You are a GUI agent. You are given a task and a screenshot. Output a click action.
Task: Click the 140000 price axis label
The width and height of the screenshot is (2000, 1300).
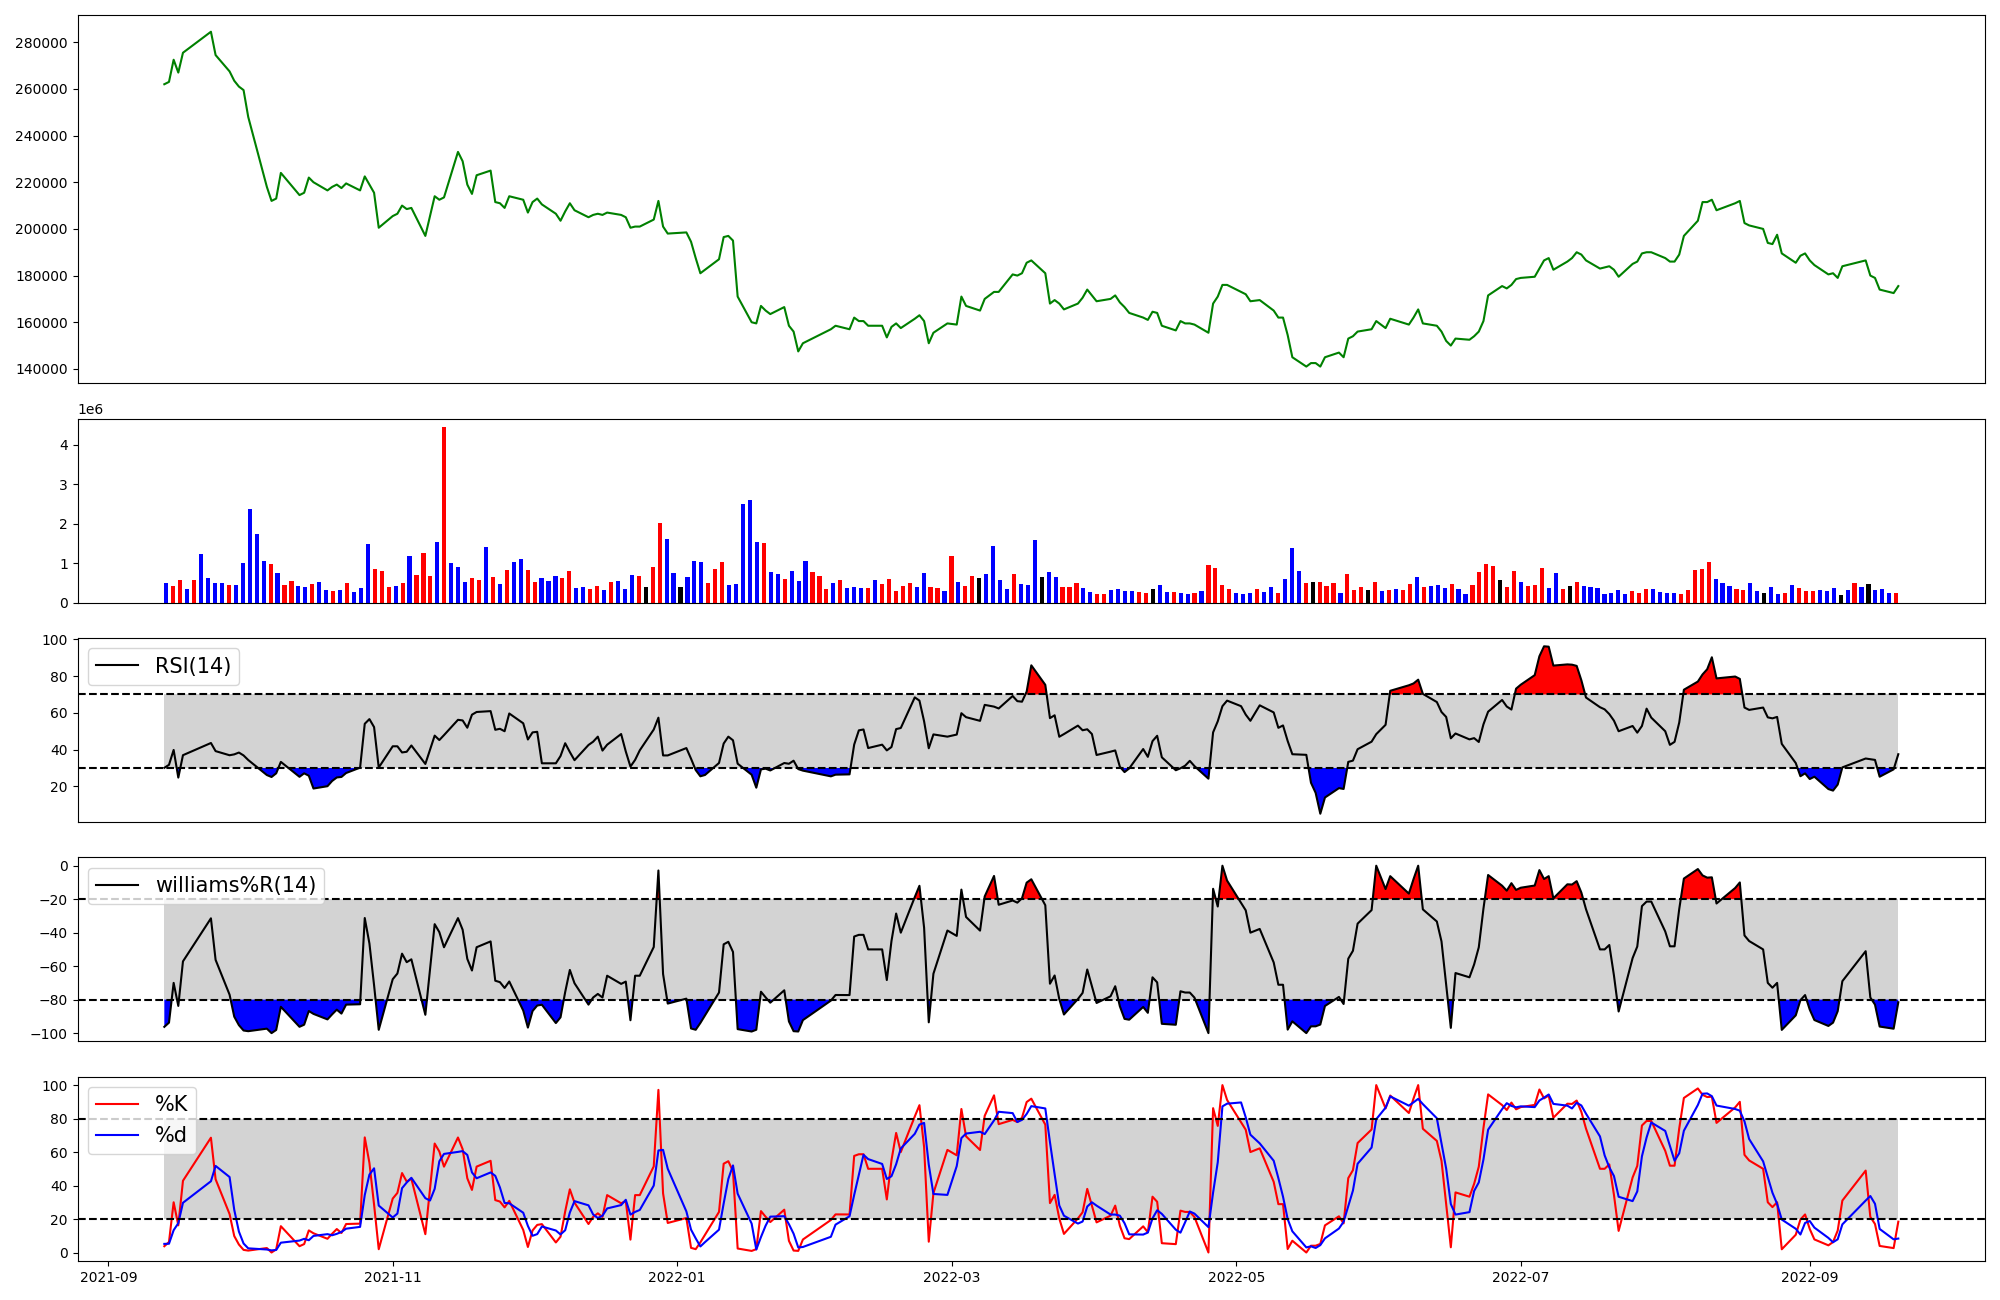point(42,370)
